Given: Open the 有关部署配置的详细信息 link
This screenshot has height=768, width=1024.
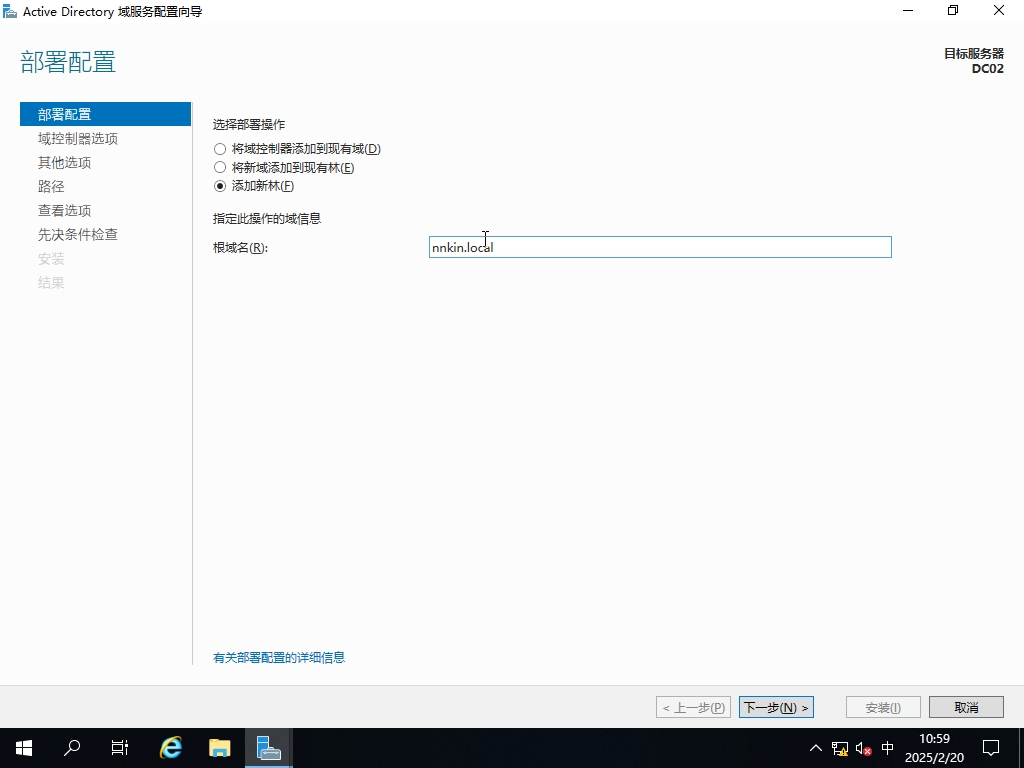Looking at the screenshot, I should coord(279,658).
